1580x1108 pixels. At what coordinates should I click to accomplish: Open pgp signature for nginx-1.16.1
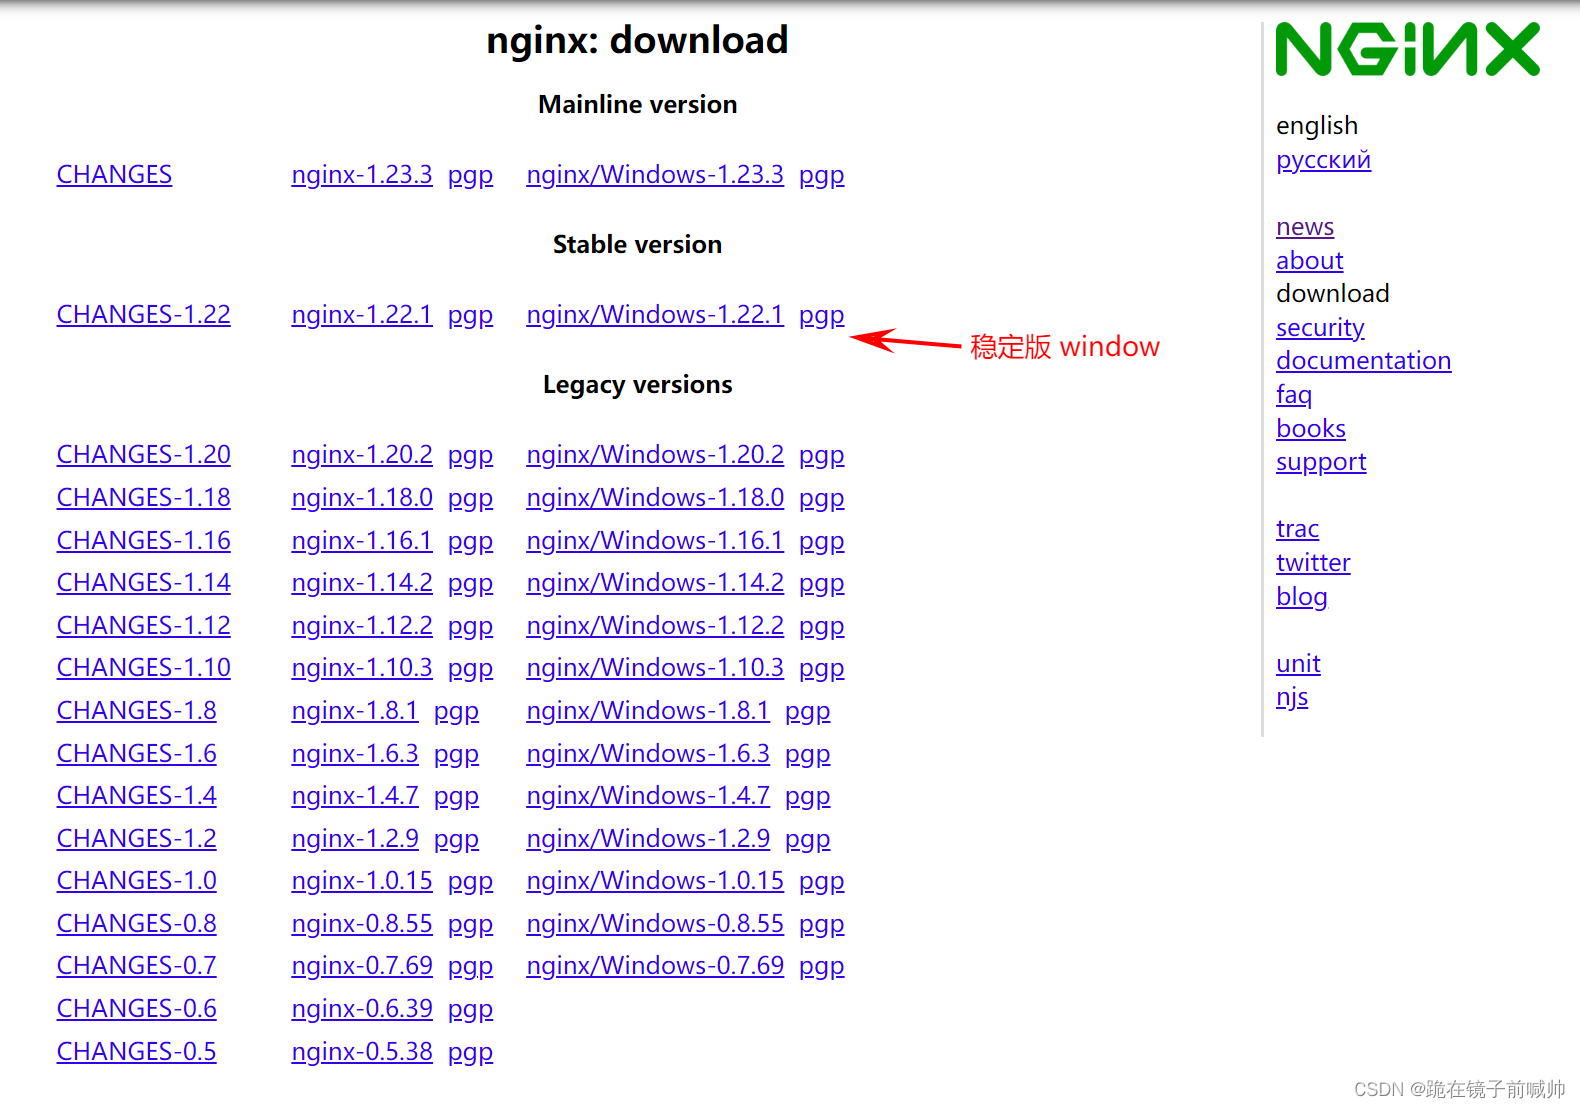pos(470,542)
